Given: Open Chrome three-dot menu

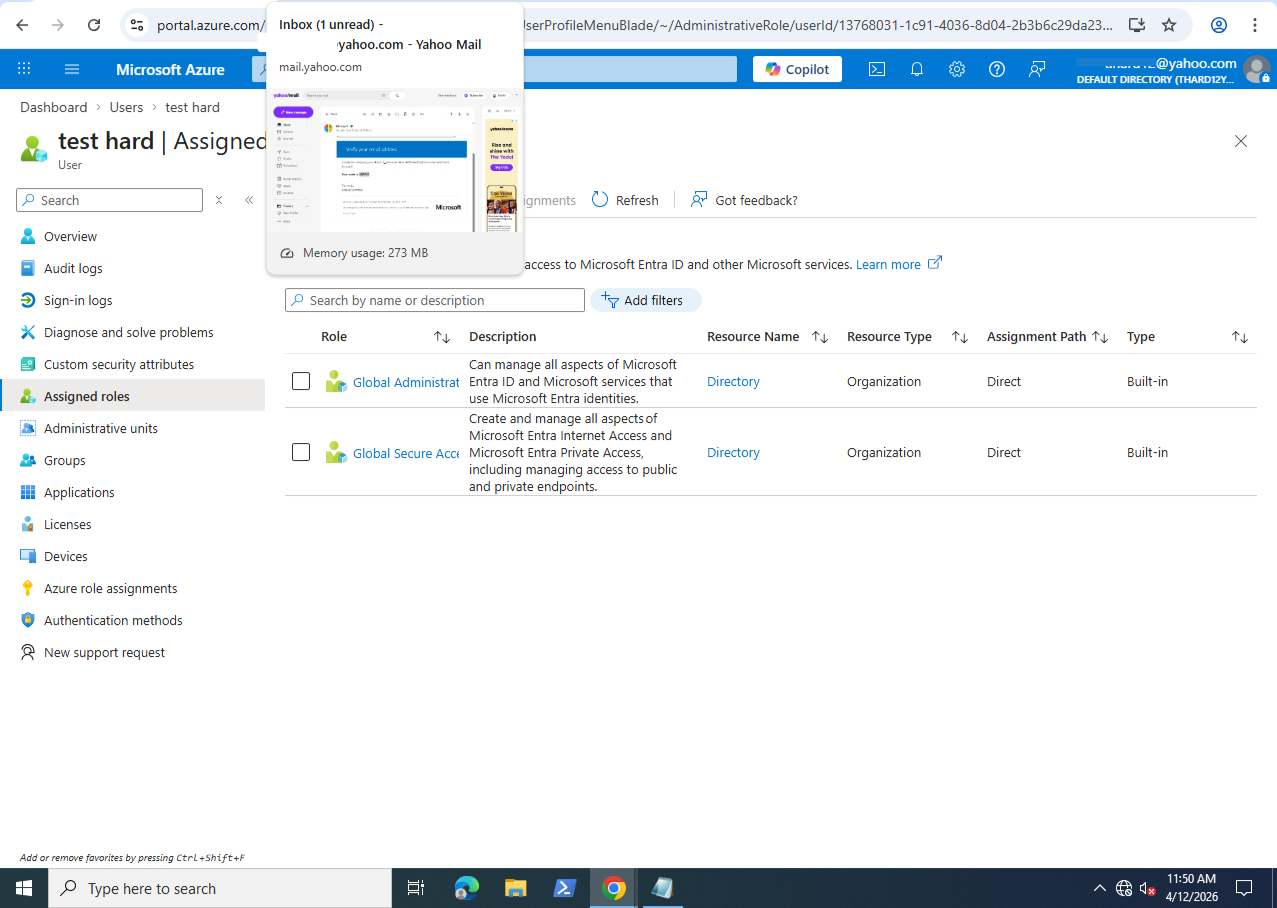Looking at the screenshot, I should 1254,25.
